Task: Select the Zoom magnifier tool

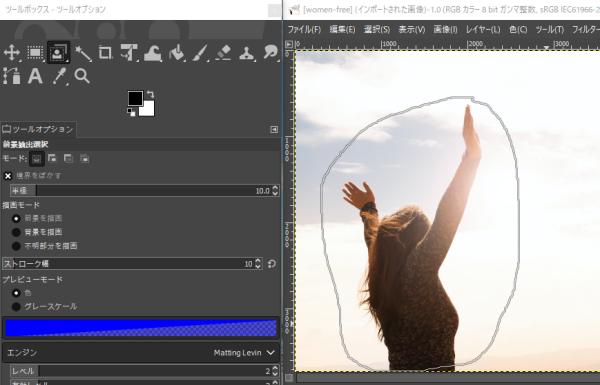Action: tap(82, 76)
